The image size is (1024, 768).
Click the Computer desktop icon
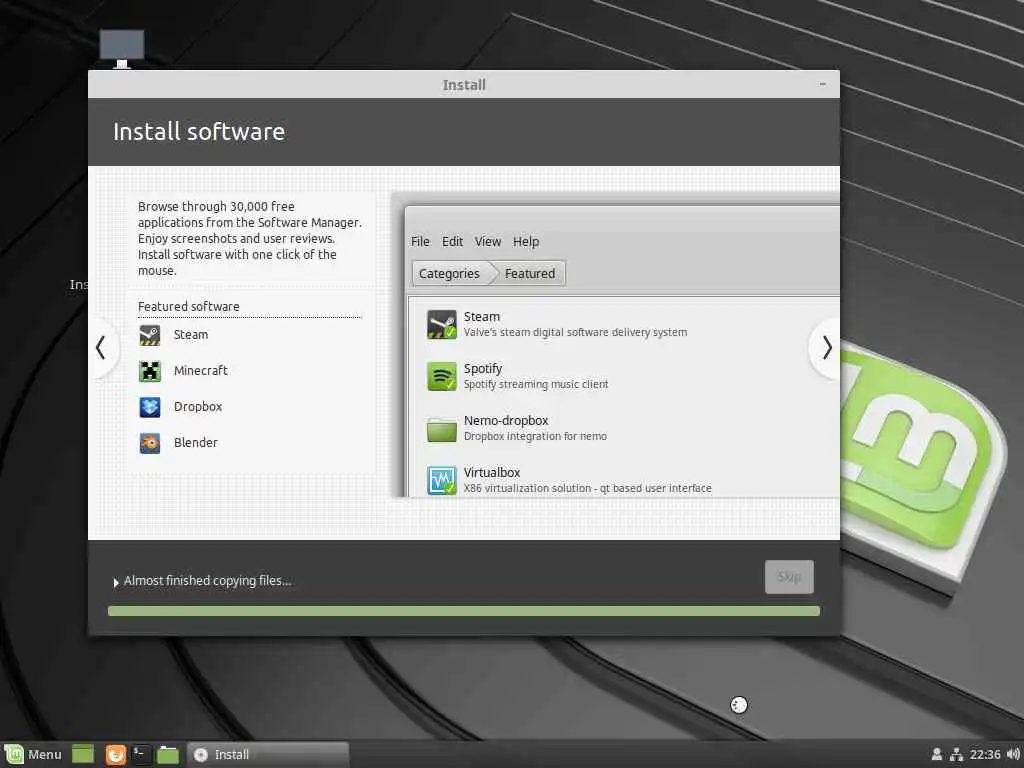tap(121, 49)
